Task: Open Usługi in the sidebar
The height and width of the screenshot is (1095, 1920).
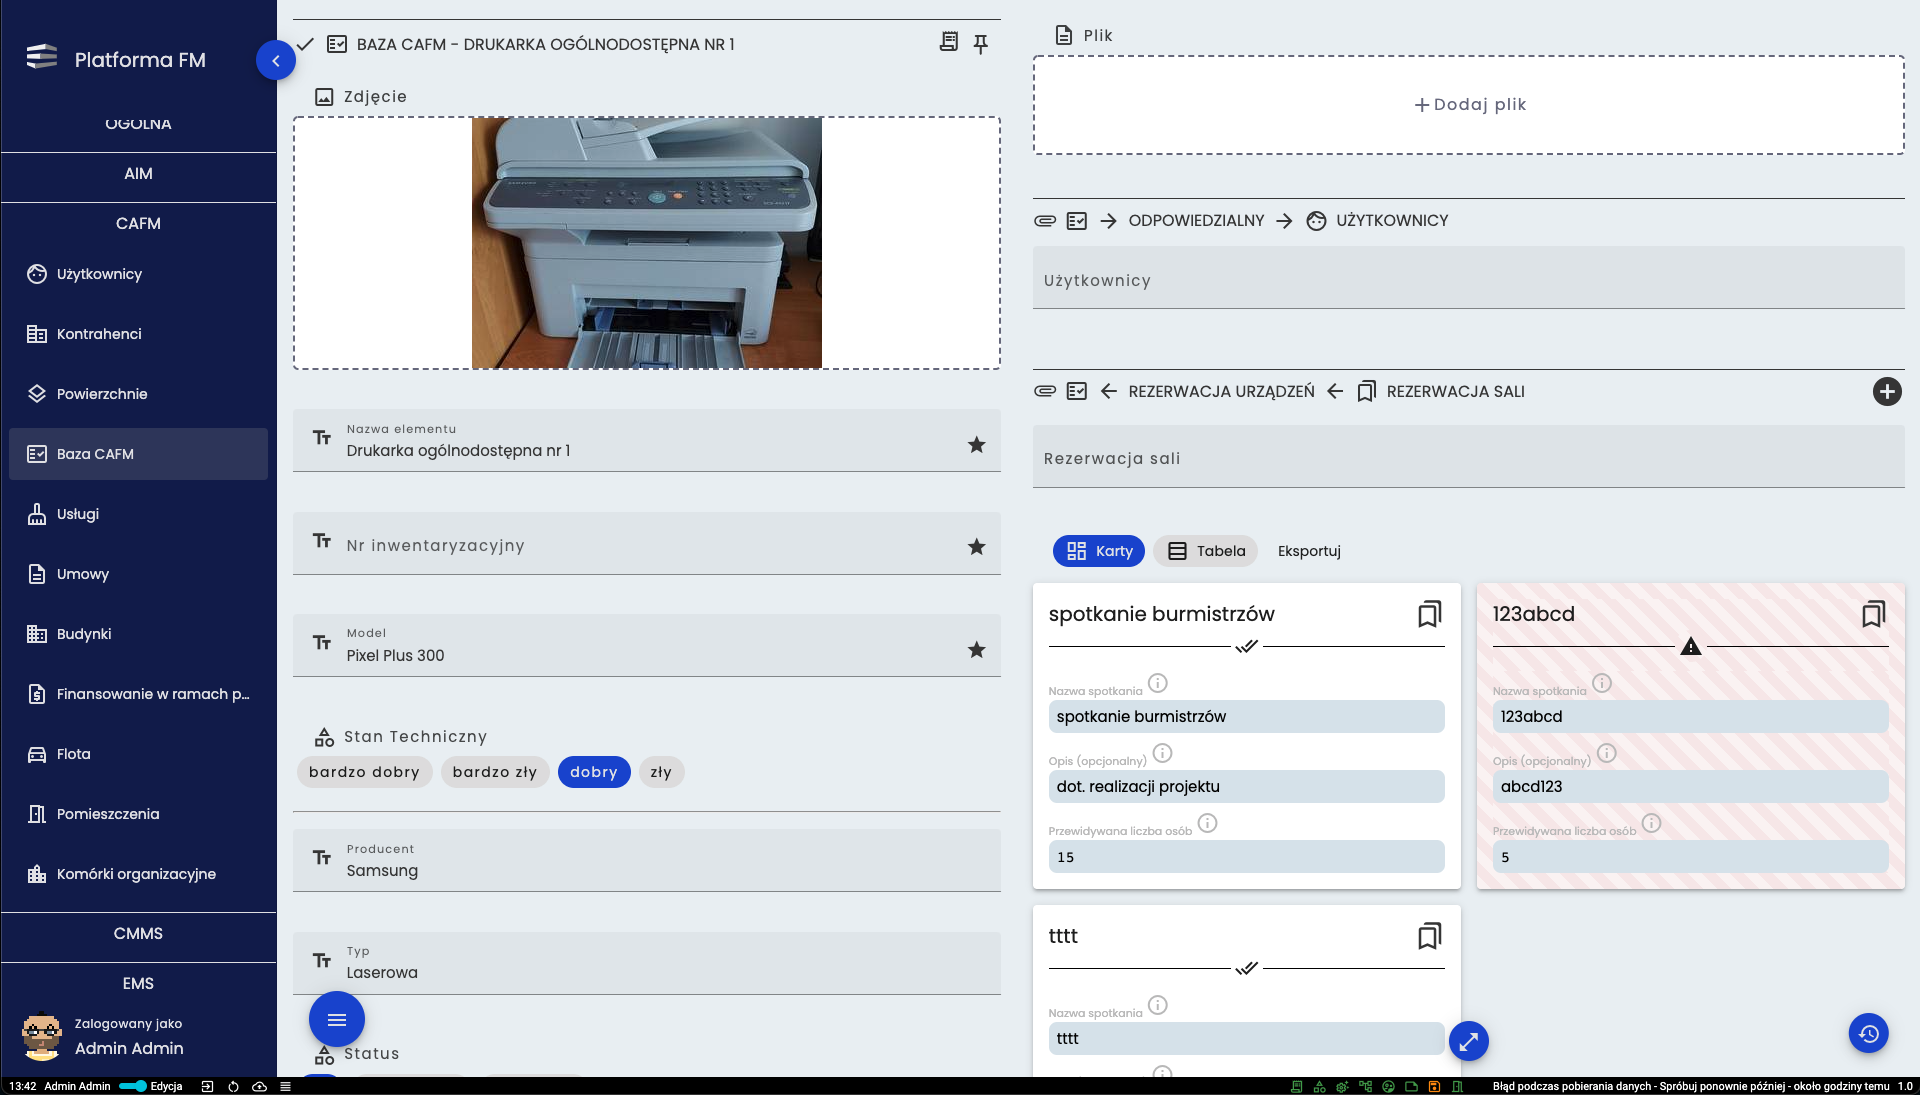Action: point(138,514)
